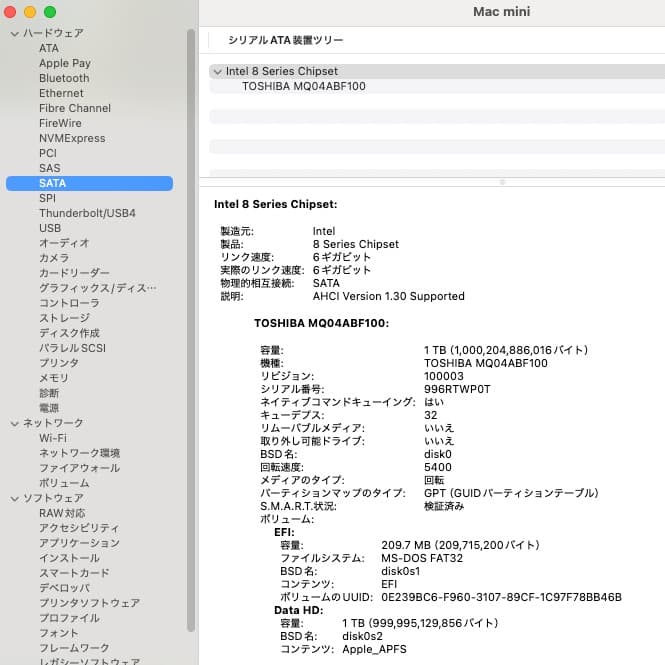Select プリンタ in the sidebar
665x665 pixels.
pos(59,363)
